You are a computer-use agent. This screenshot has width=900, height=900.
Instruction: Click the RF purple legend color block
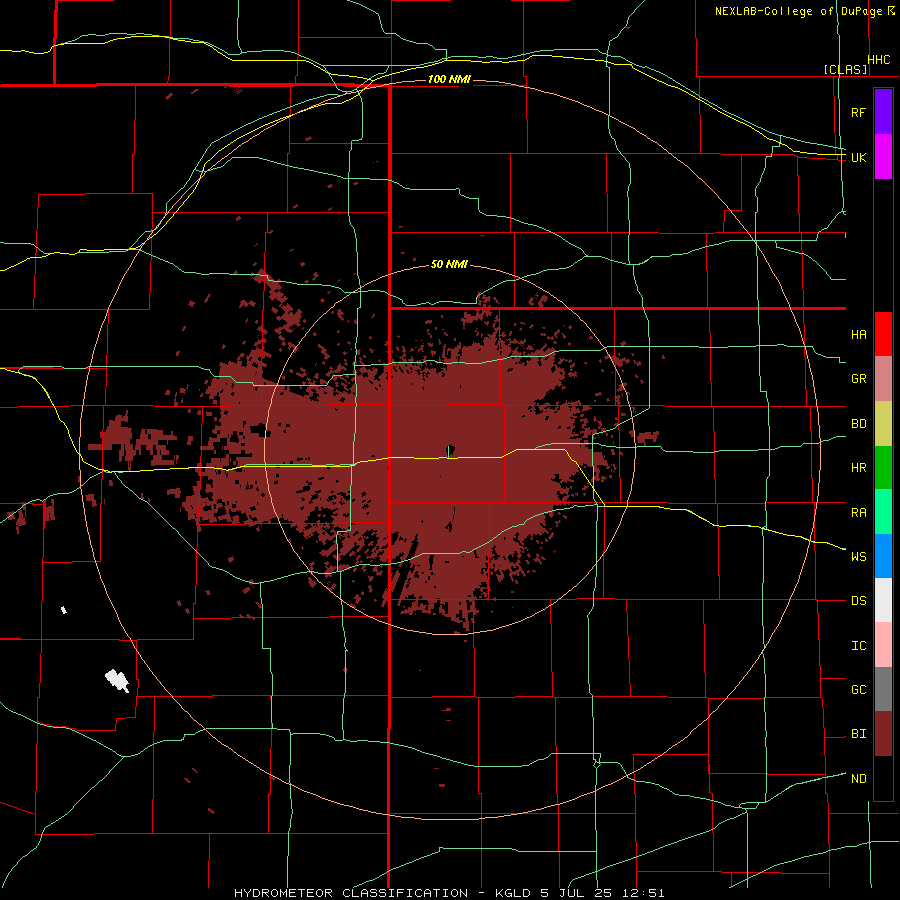pyautogui.click(x=883, y=111)
